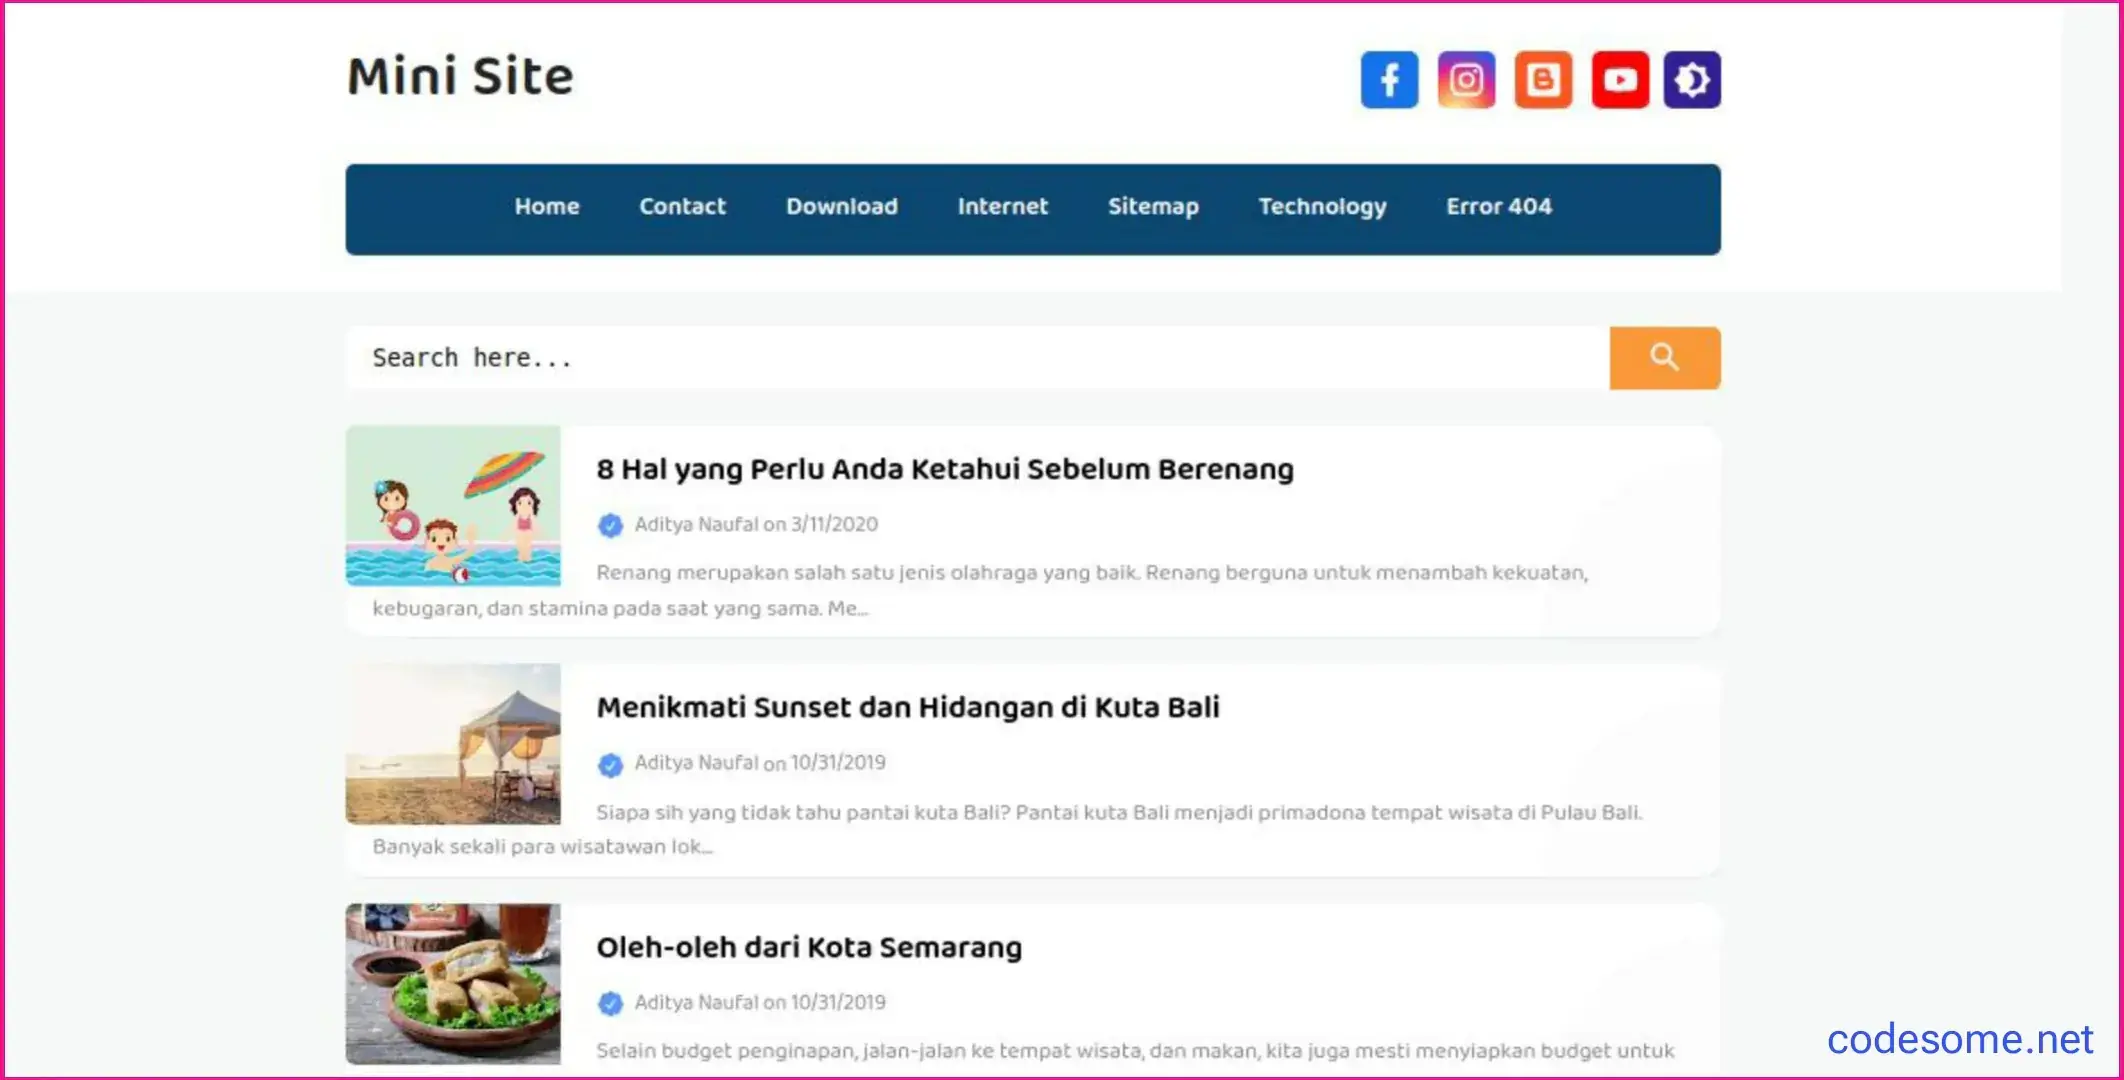
Task: Open 'Menikmati Sunset dan Hidangan' post title
Action: coord(907,707)
